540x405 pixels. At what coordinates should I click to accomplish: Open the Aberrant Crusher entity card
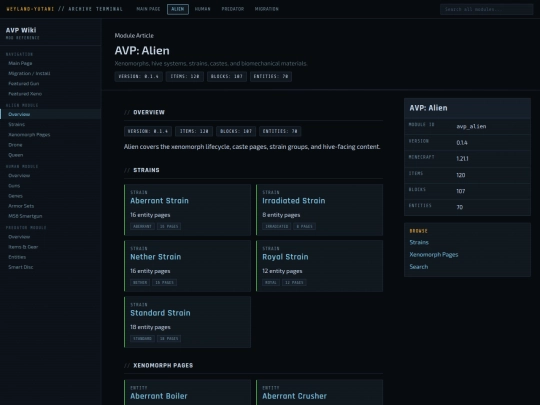pyautogui.click(x=319, y=393)
